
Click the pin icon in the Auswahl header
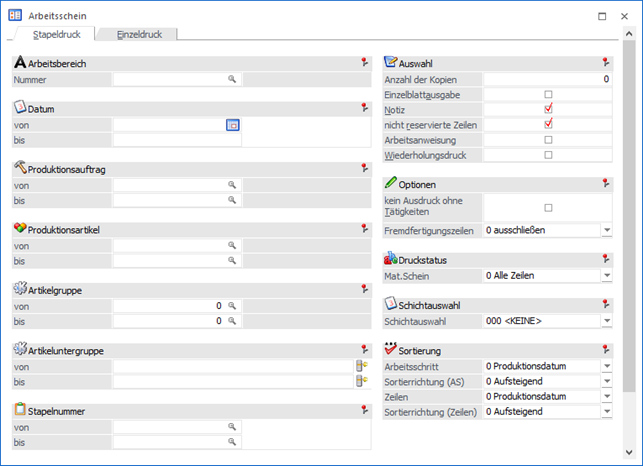click(x=606, y=62)
